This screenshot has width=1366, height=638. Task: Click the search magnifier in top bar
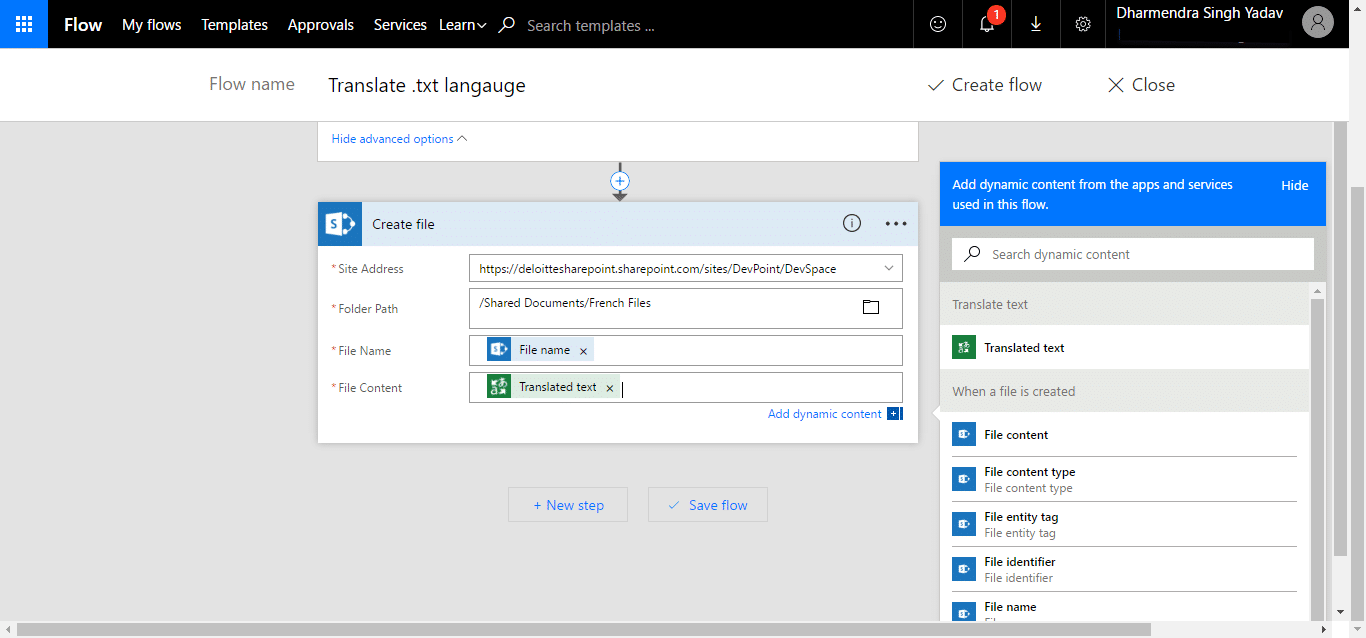coord(507,25)
